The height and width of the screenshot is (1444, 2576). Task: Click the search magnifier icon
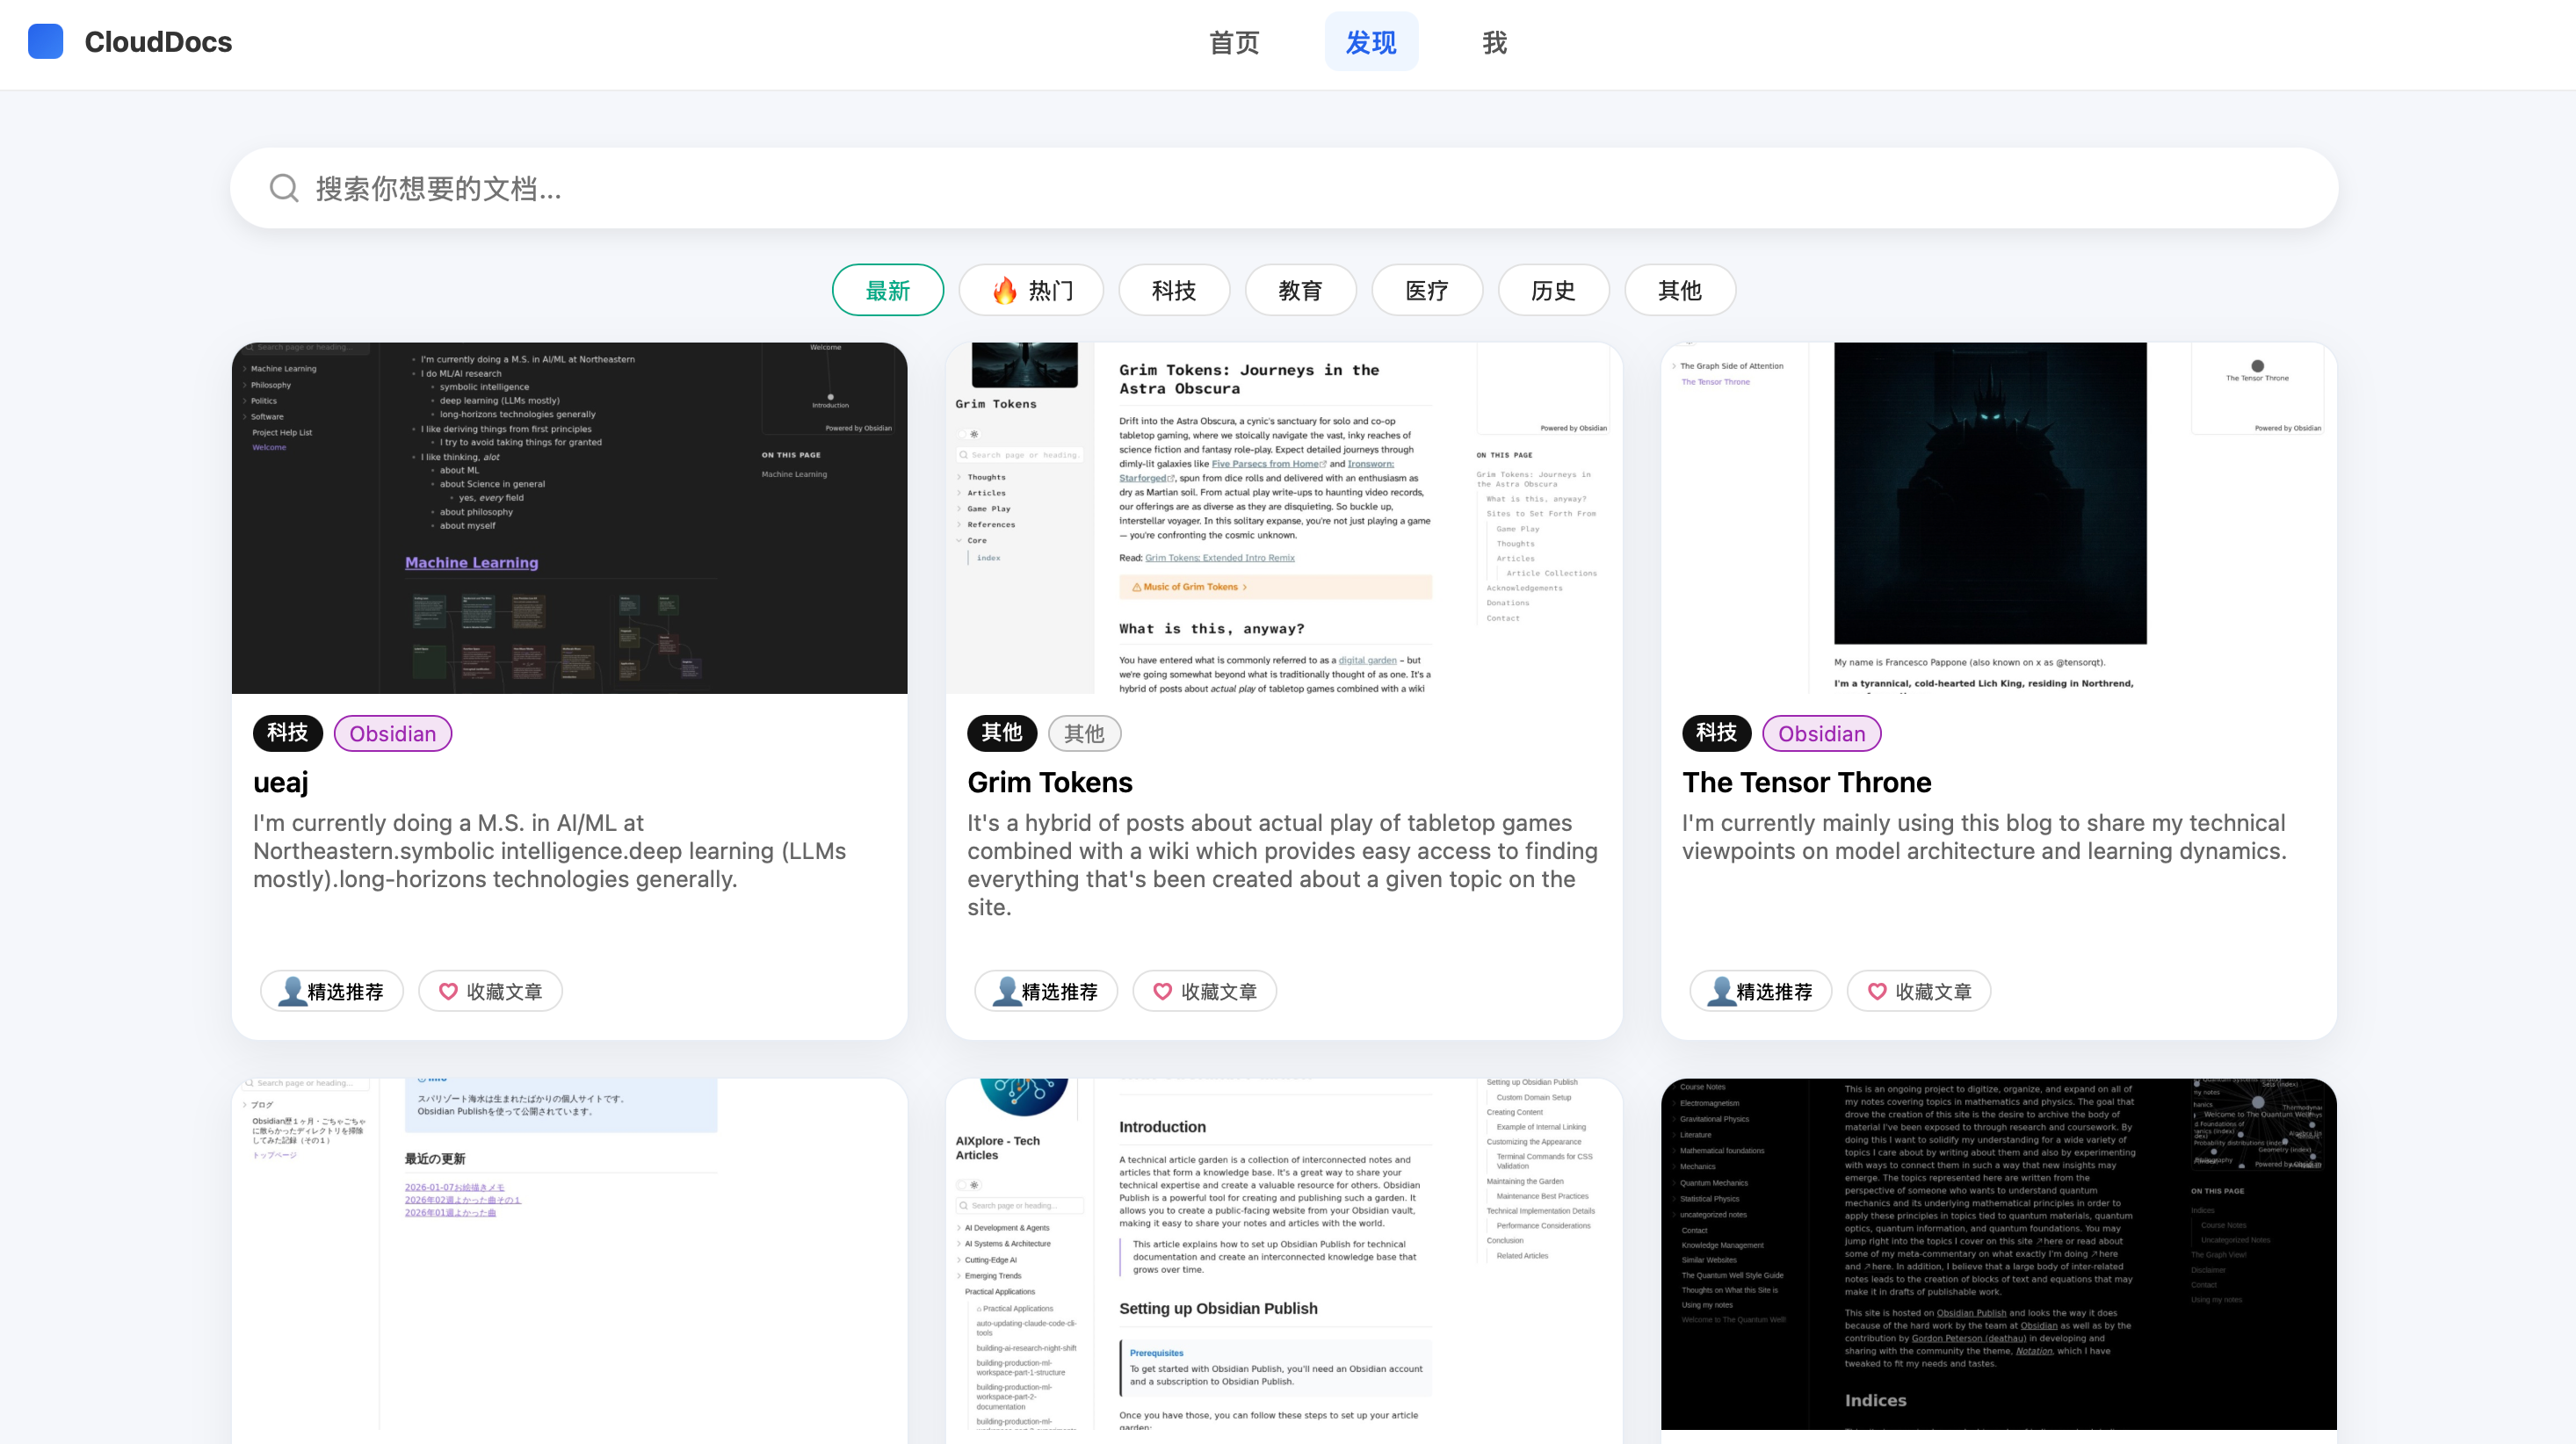(284, 188)
